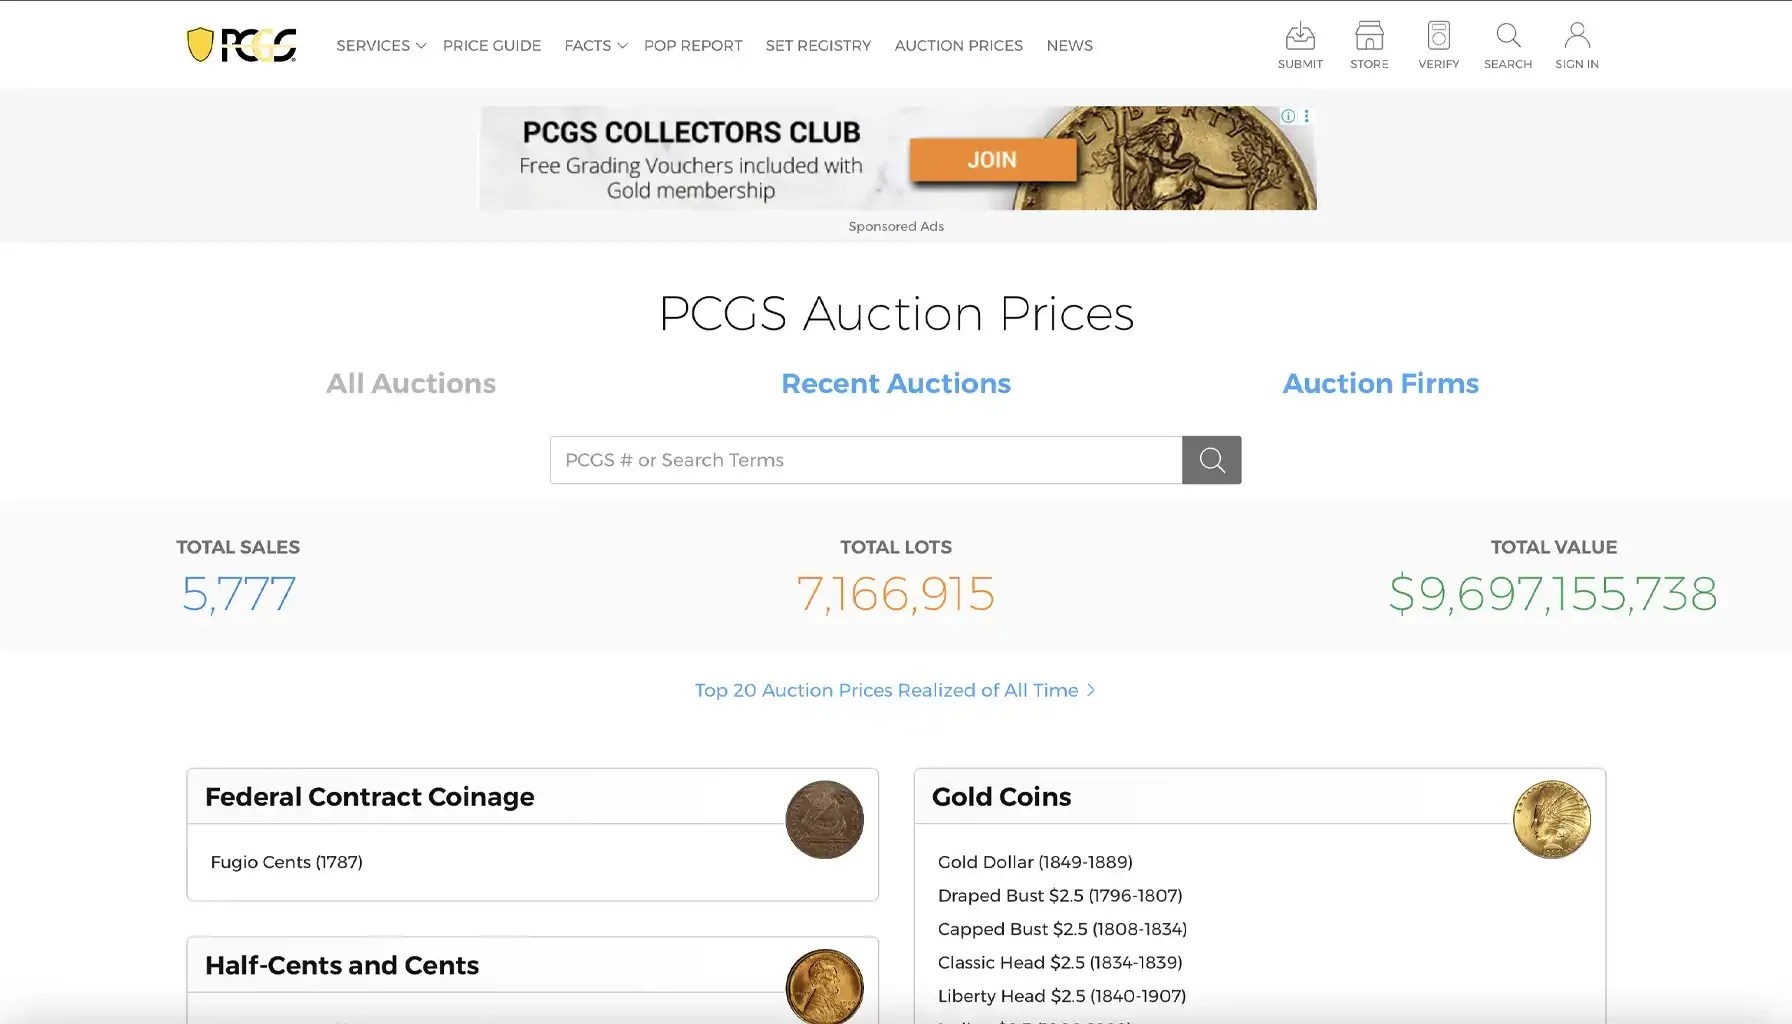Switch to the Auction Firms tab
Image resolution: width=1792 pixels, height=1024 pixels.
pyautogui.click(x=1380, y=384)
